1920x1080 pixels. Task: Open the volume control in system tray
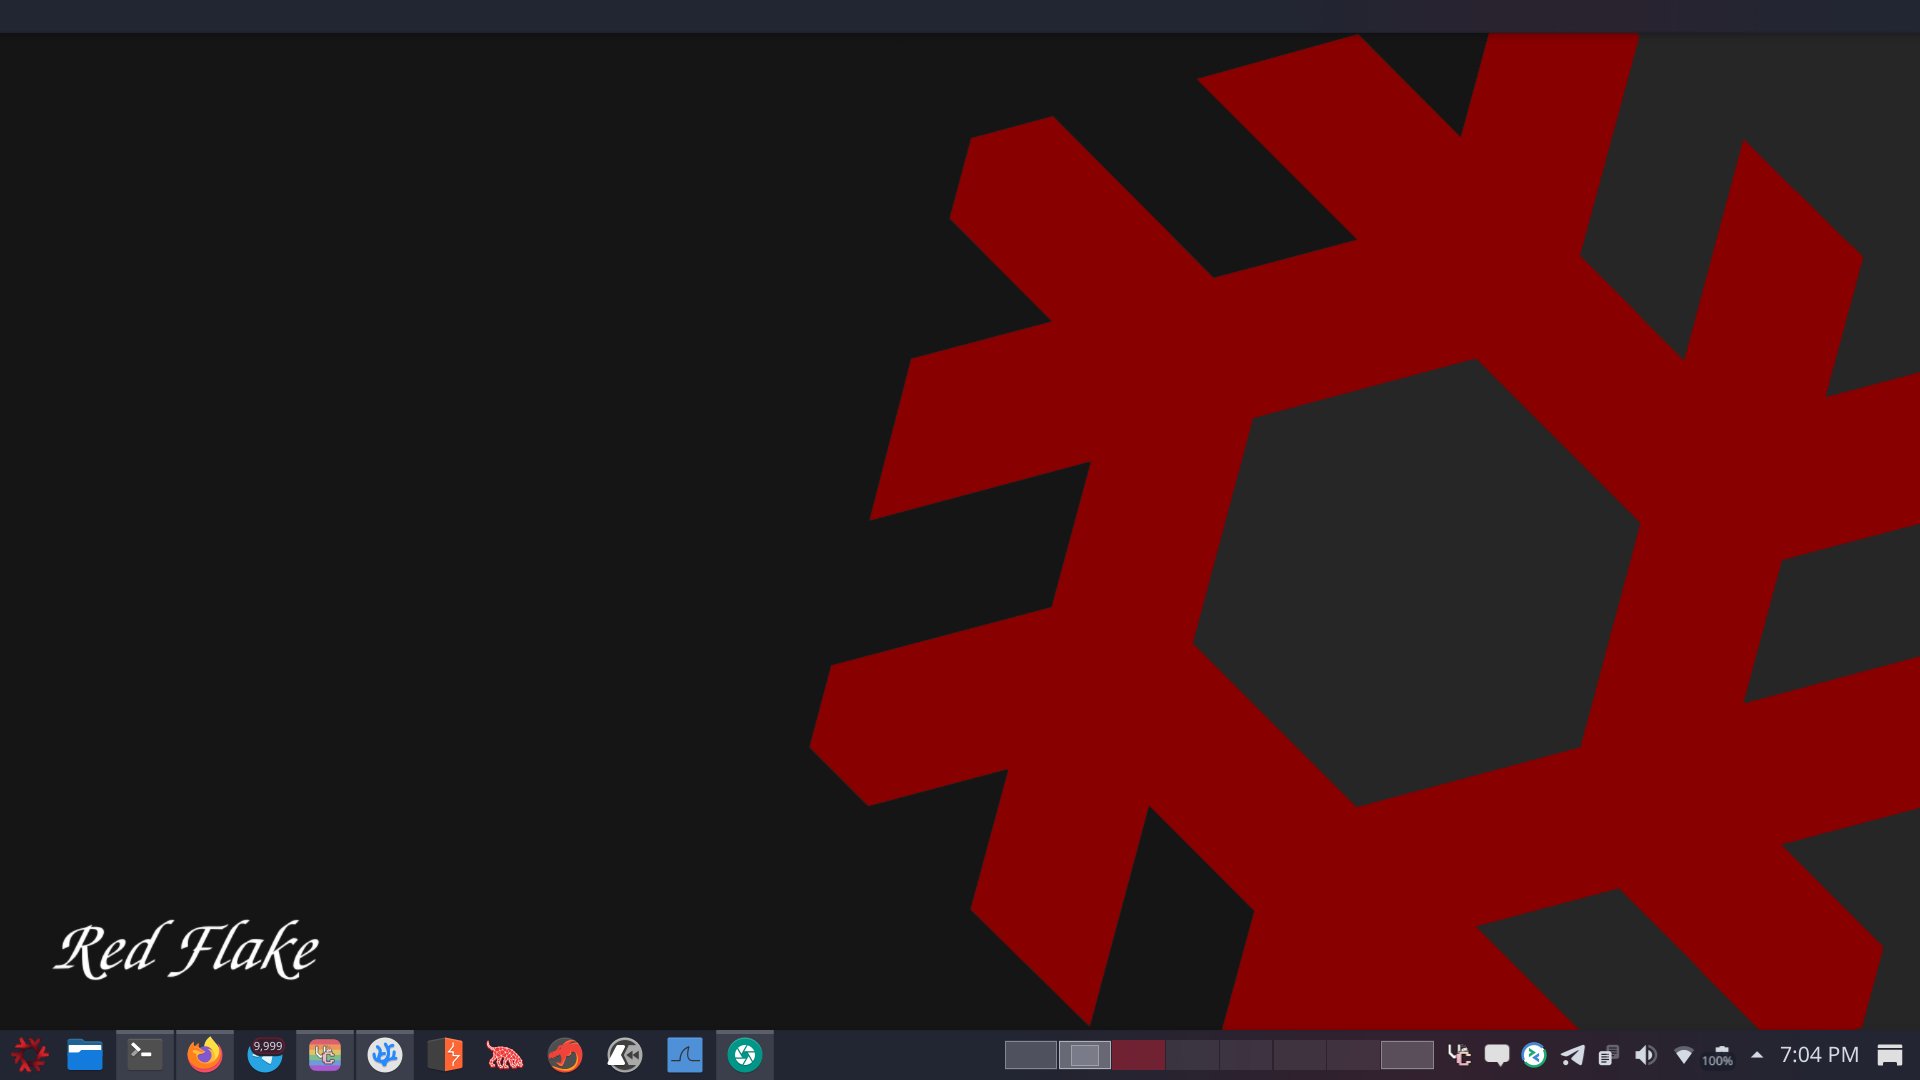(1645, 1055)
